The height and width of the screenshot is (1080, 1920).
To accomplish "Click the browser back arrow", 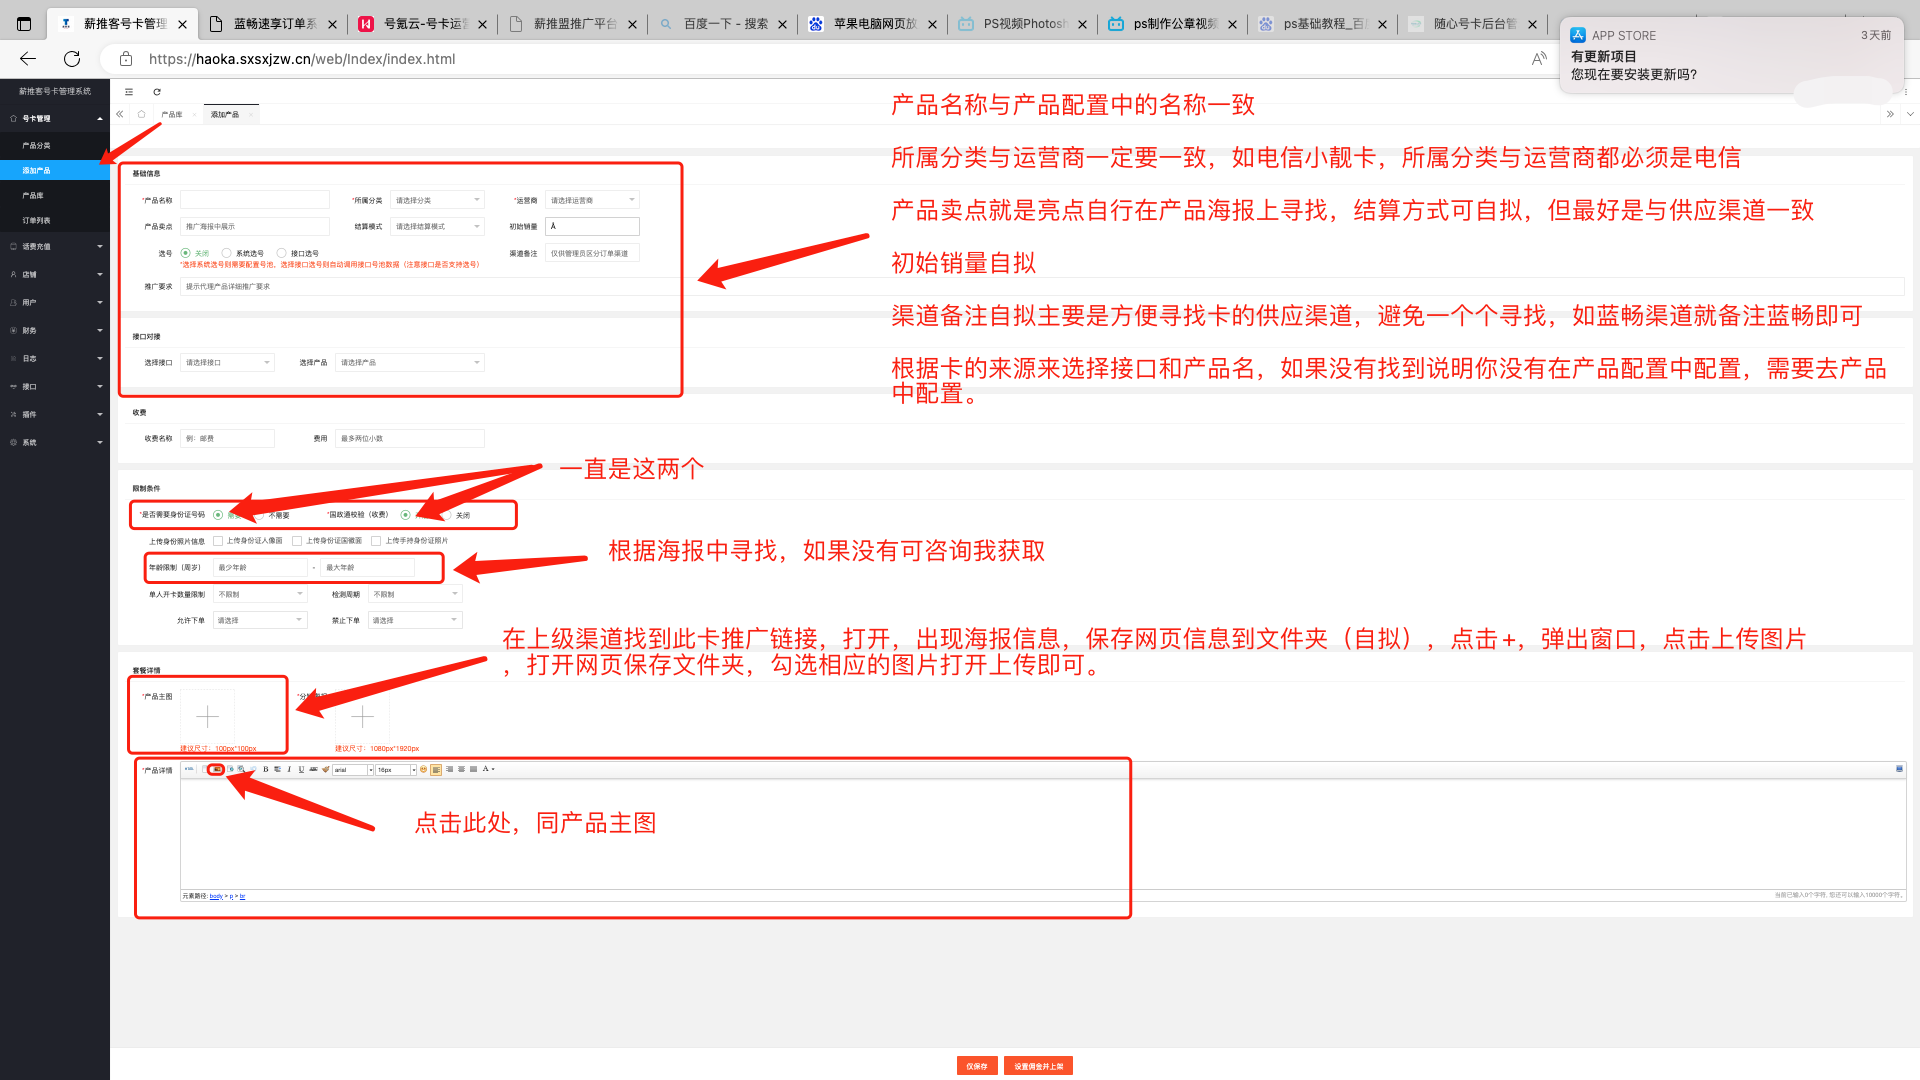I will pyautogui.click(x=28, y=59).
